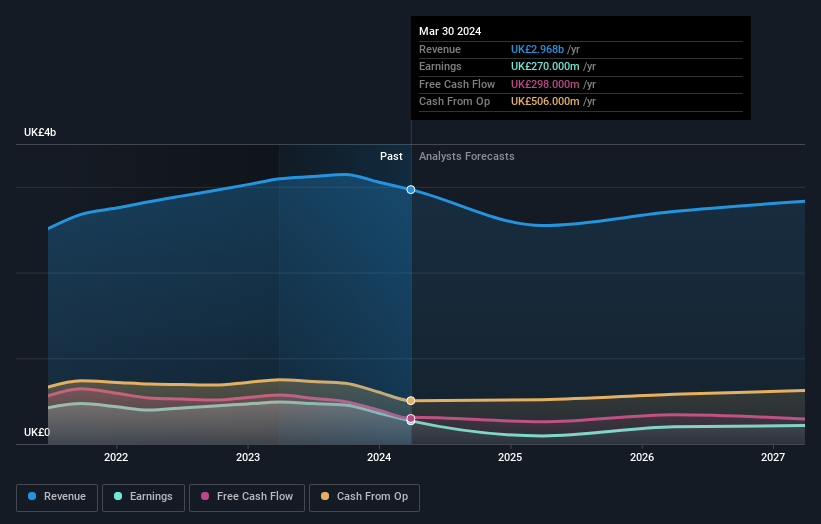The image size is (821, 524).
Task: Click the pink Free Cash Flow data point
Action: (411, 418)
